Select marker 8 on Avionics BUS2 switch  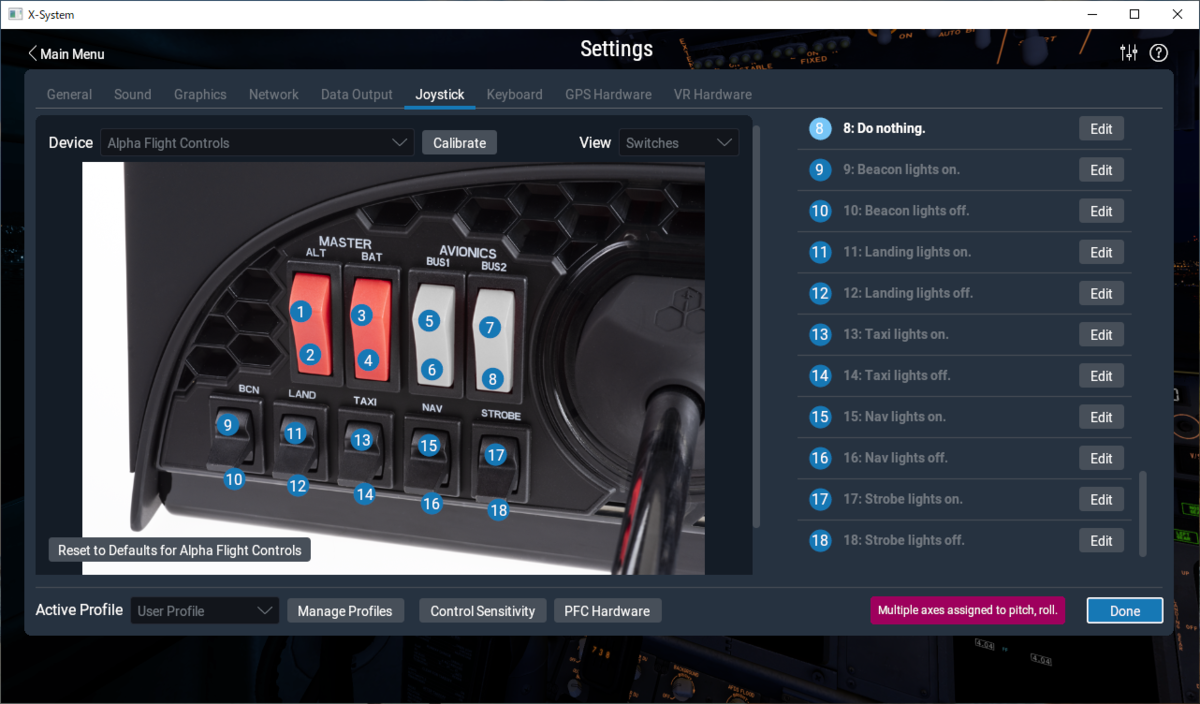(492, 379)
